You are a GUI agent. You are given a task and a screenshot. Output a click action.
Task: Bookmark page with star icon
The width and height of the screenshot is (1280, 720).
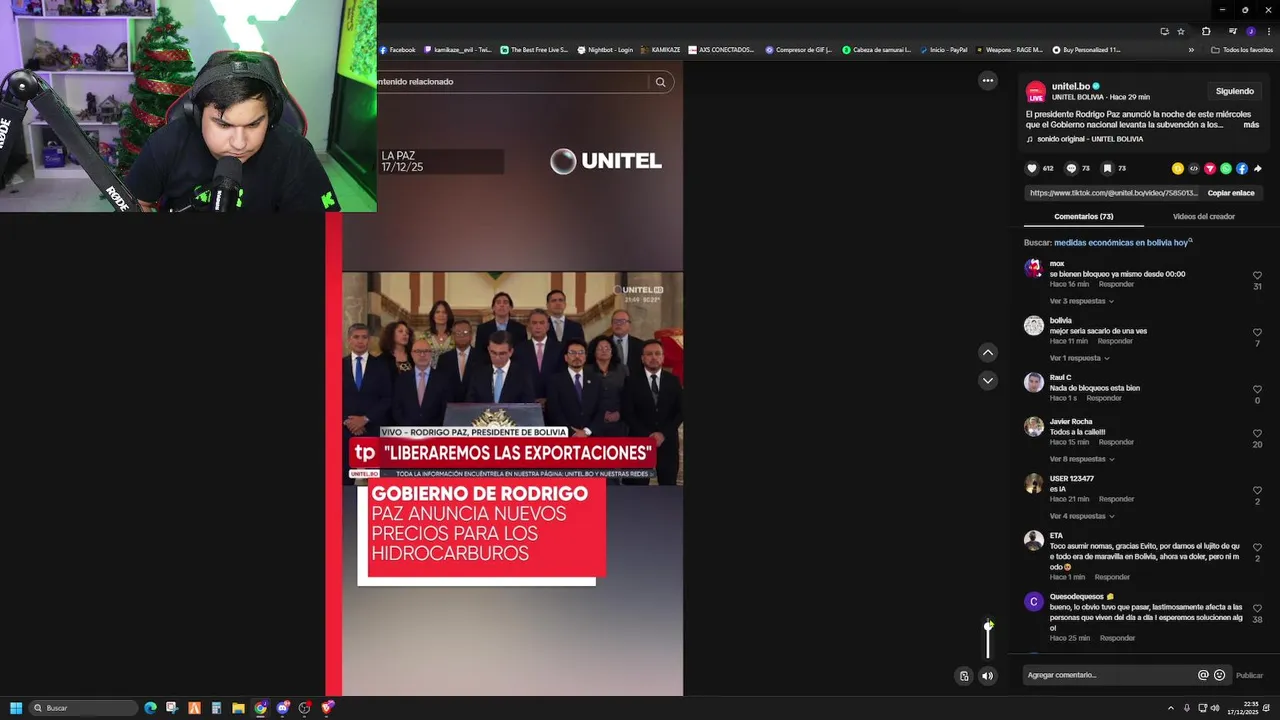coord(1181,31)
